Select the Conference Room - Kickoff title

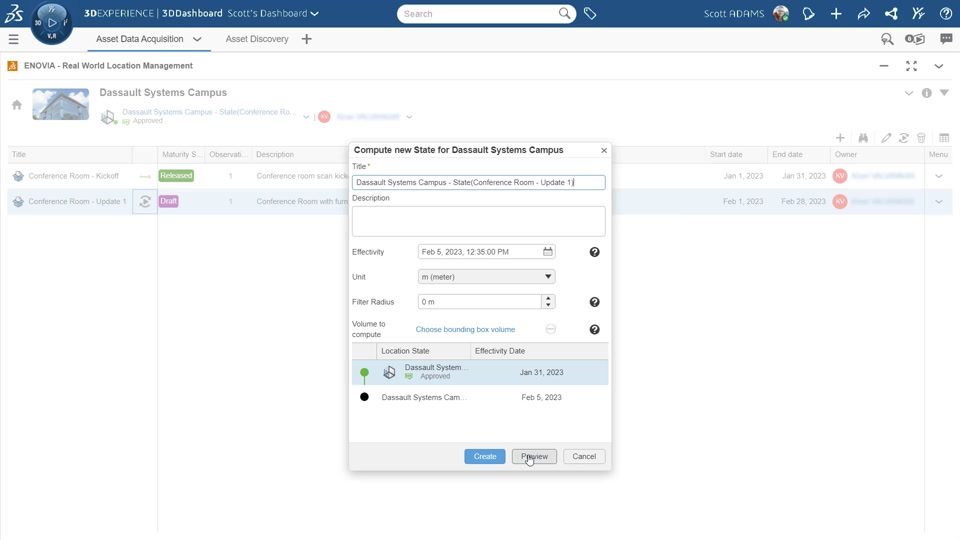(73, 176)
